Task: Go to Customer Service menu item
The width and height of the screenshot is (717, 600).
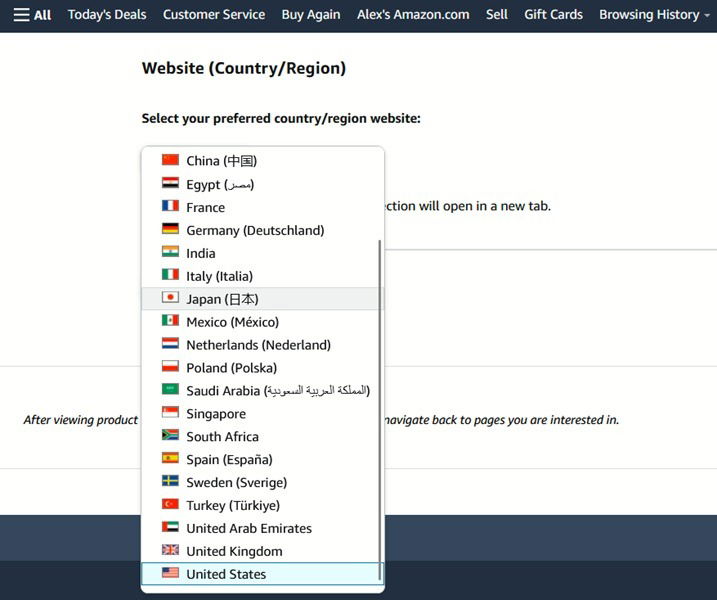Action: coord(214,15)
